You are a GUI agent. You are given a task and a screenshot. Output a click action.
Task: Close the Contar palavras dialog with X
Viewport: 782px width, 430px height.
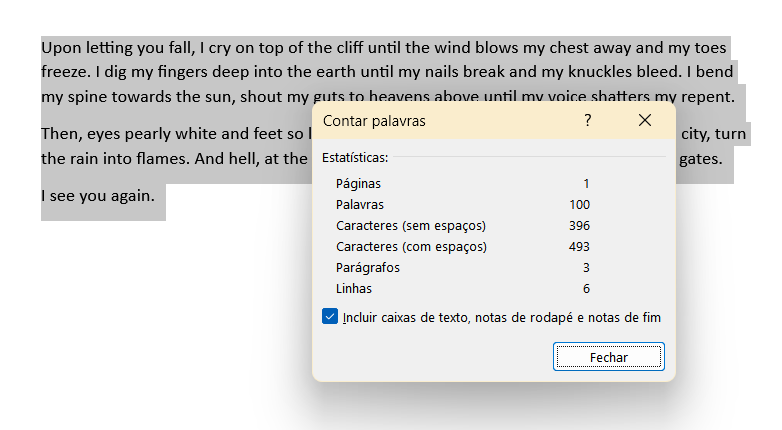(x=645, y=120)
